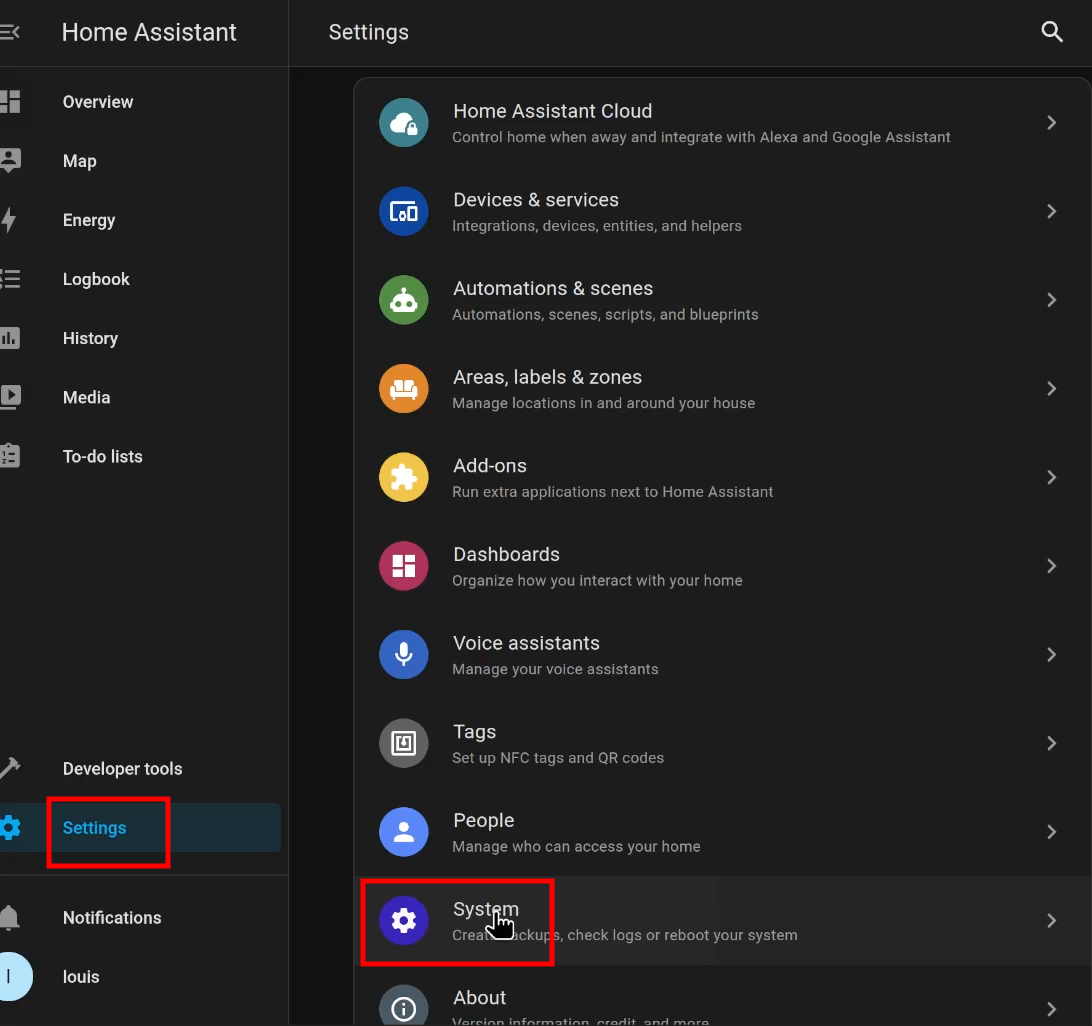Click the 'Manage your voice assistants' description
The width and height of the screenshot is (1092, 1026).
click(x=555, y=669)
